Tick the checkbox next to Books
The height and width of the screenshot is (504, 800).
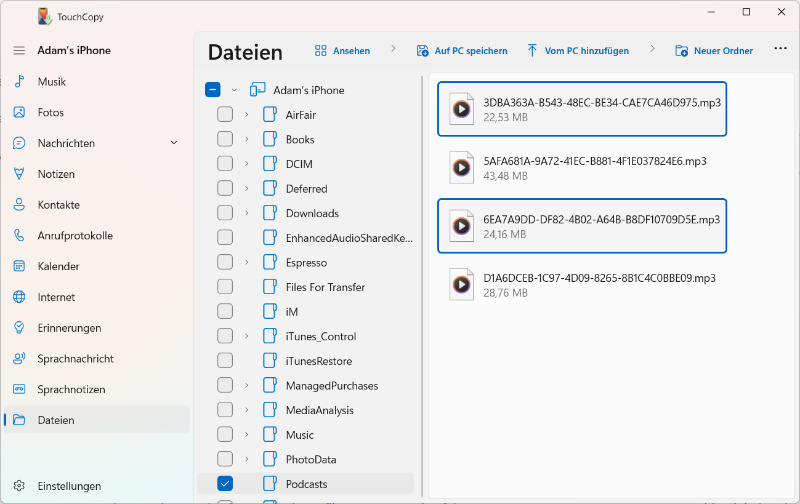click(x=225, y=140)
